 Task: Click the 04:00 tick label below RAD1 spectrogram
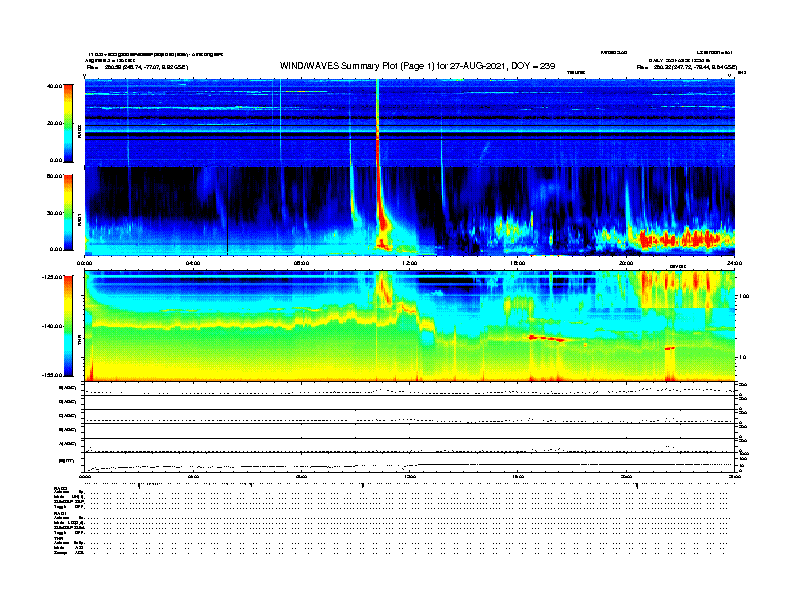[x=193, y=263]
